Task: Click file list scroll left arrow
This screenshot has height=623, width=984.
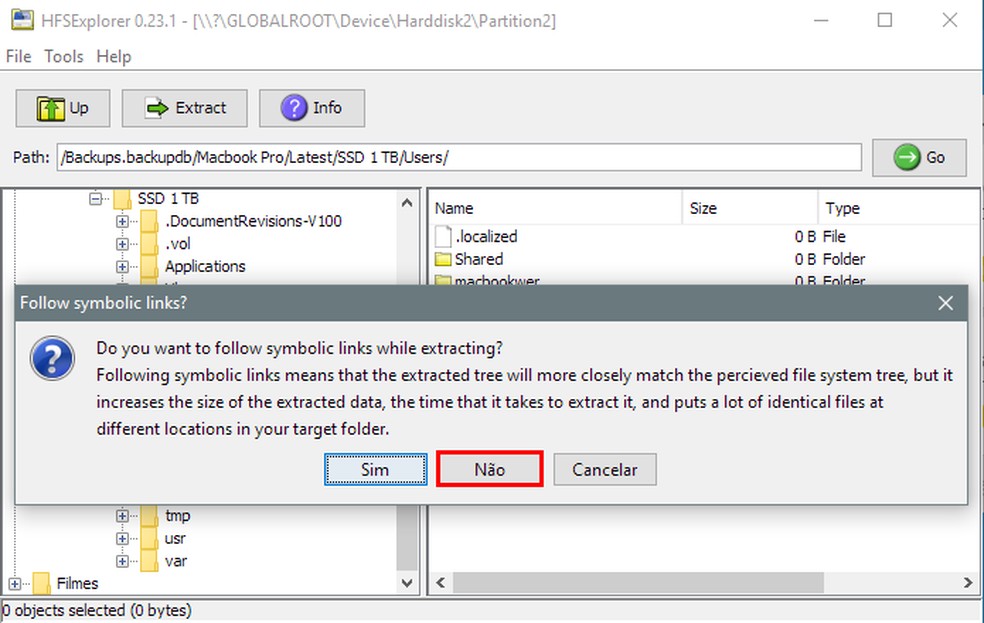Action: [441, 583]
